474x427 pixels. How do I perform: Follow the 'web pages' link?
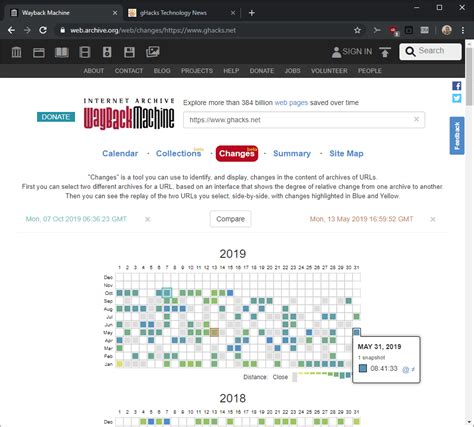pyautogui.click(x=291, y=103)
